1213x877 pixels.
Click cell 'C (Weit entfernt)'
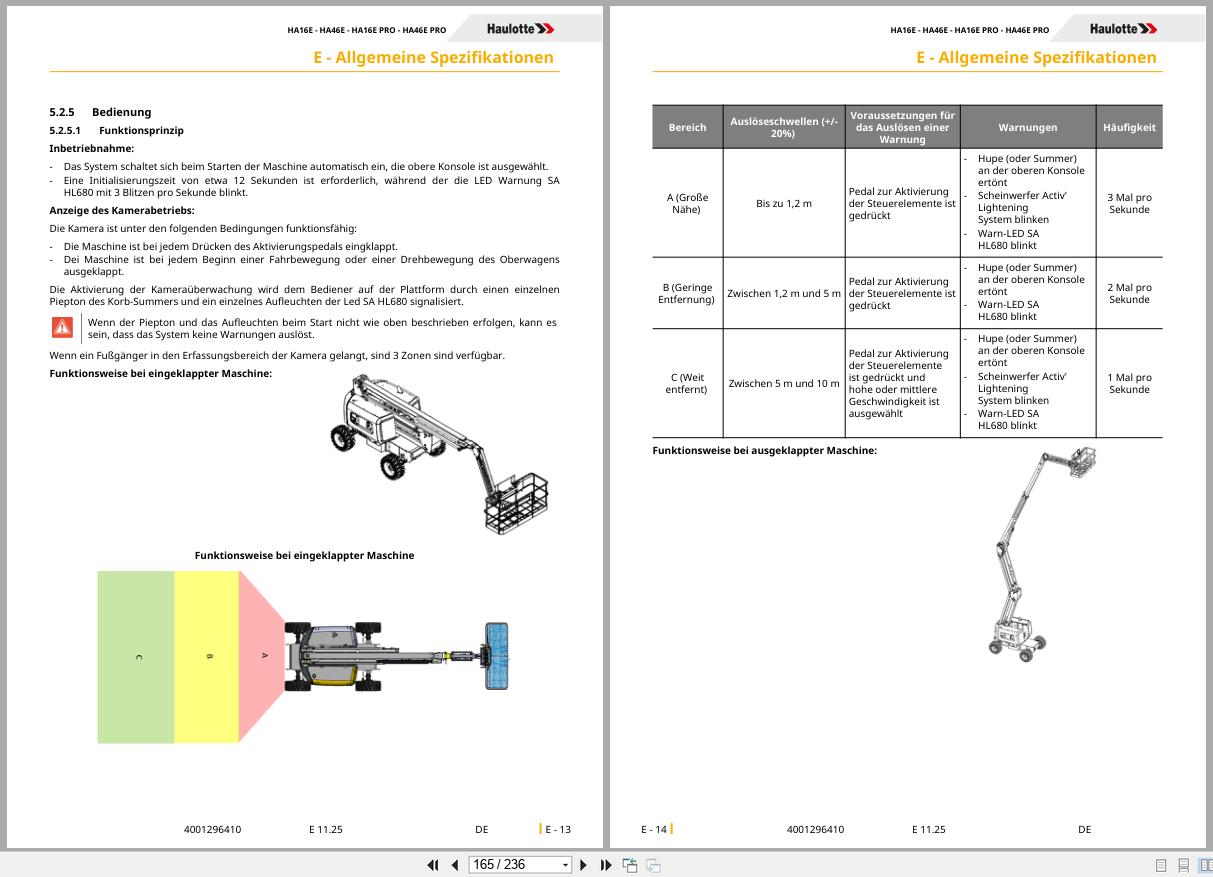pyautogui.click(x=687, y=383)
